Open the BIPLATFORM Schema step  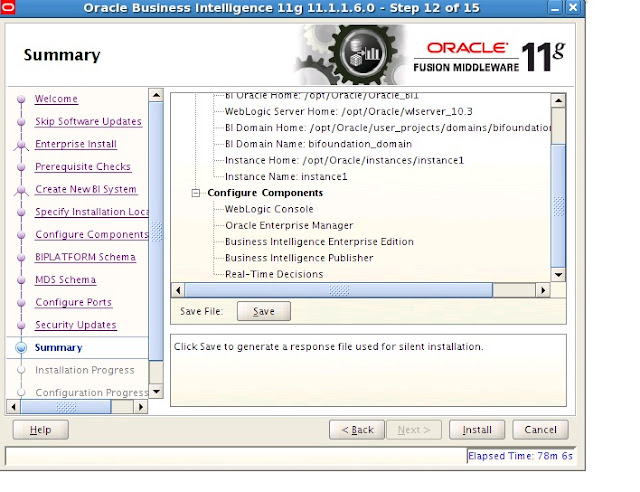pos(85,257)
